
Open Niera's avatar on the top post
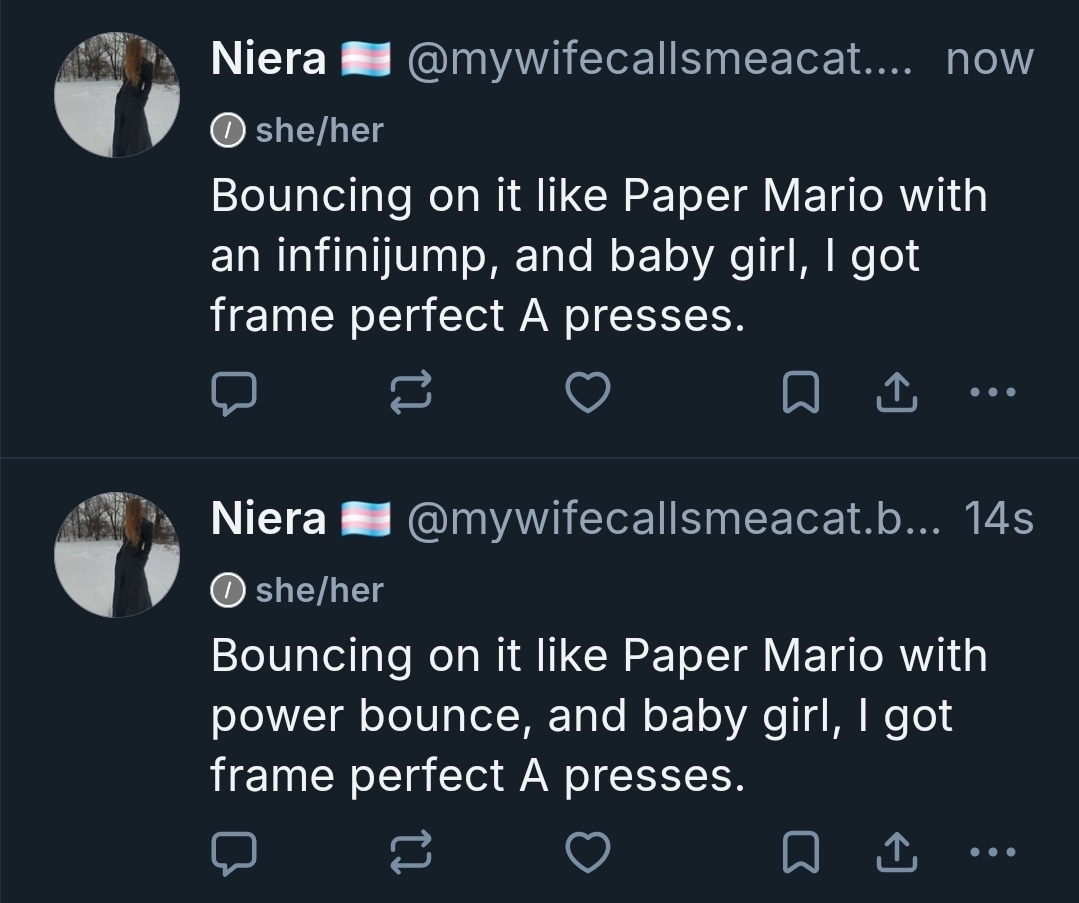[117, 95]
